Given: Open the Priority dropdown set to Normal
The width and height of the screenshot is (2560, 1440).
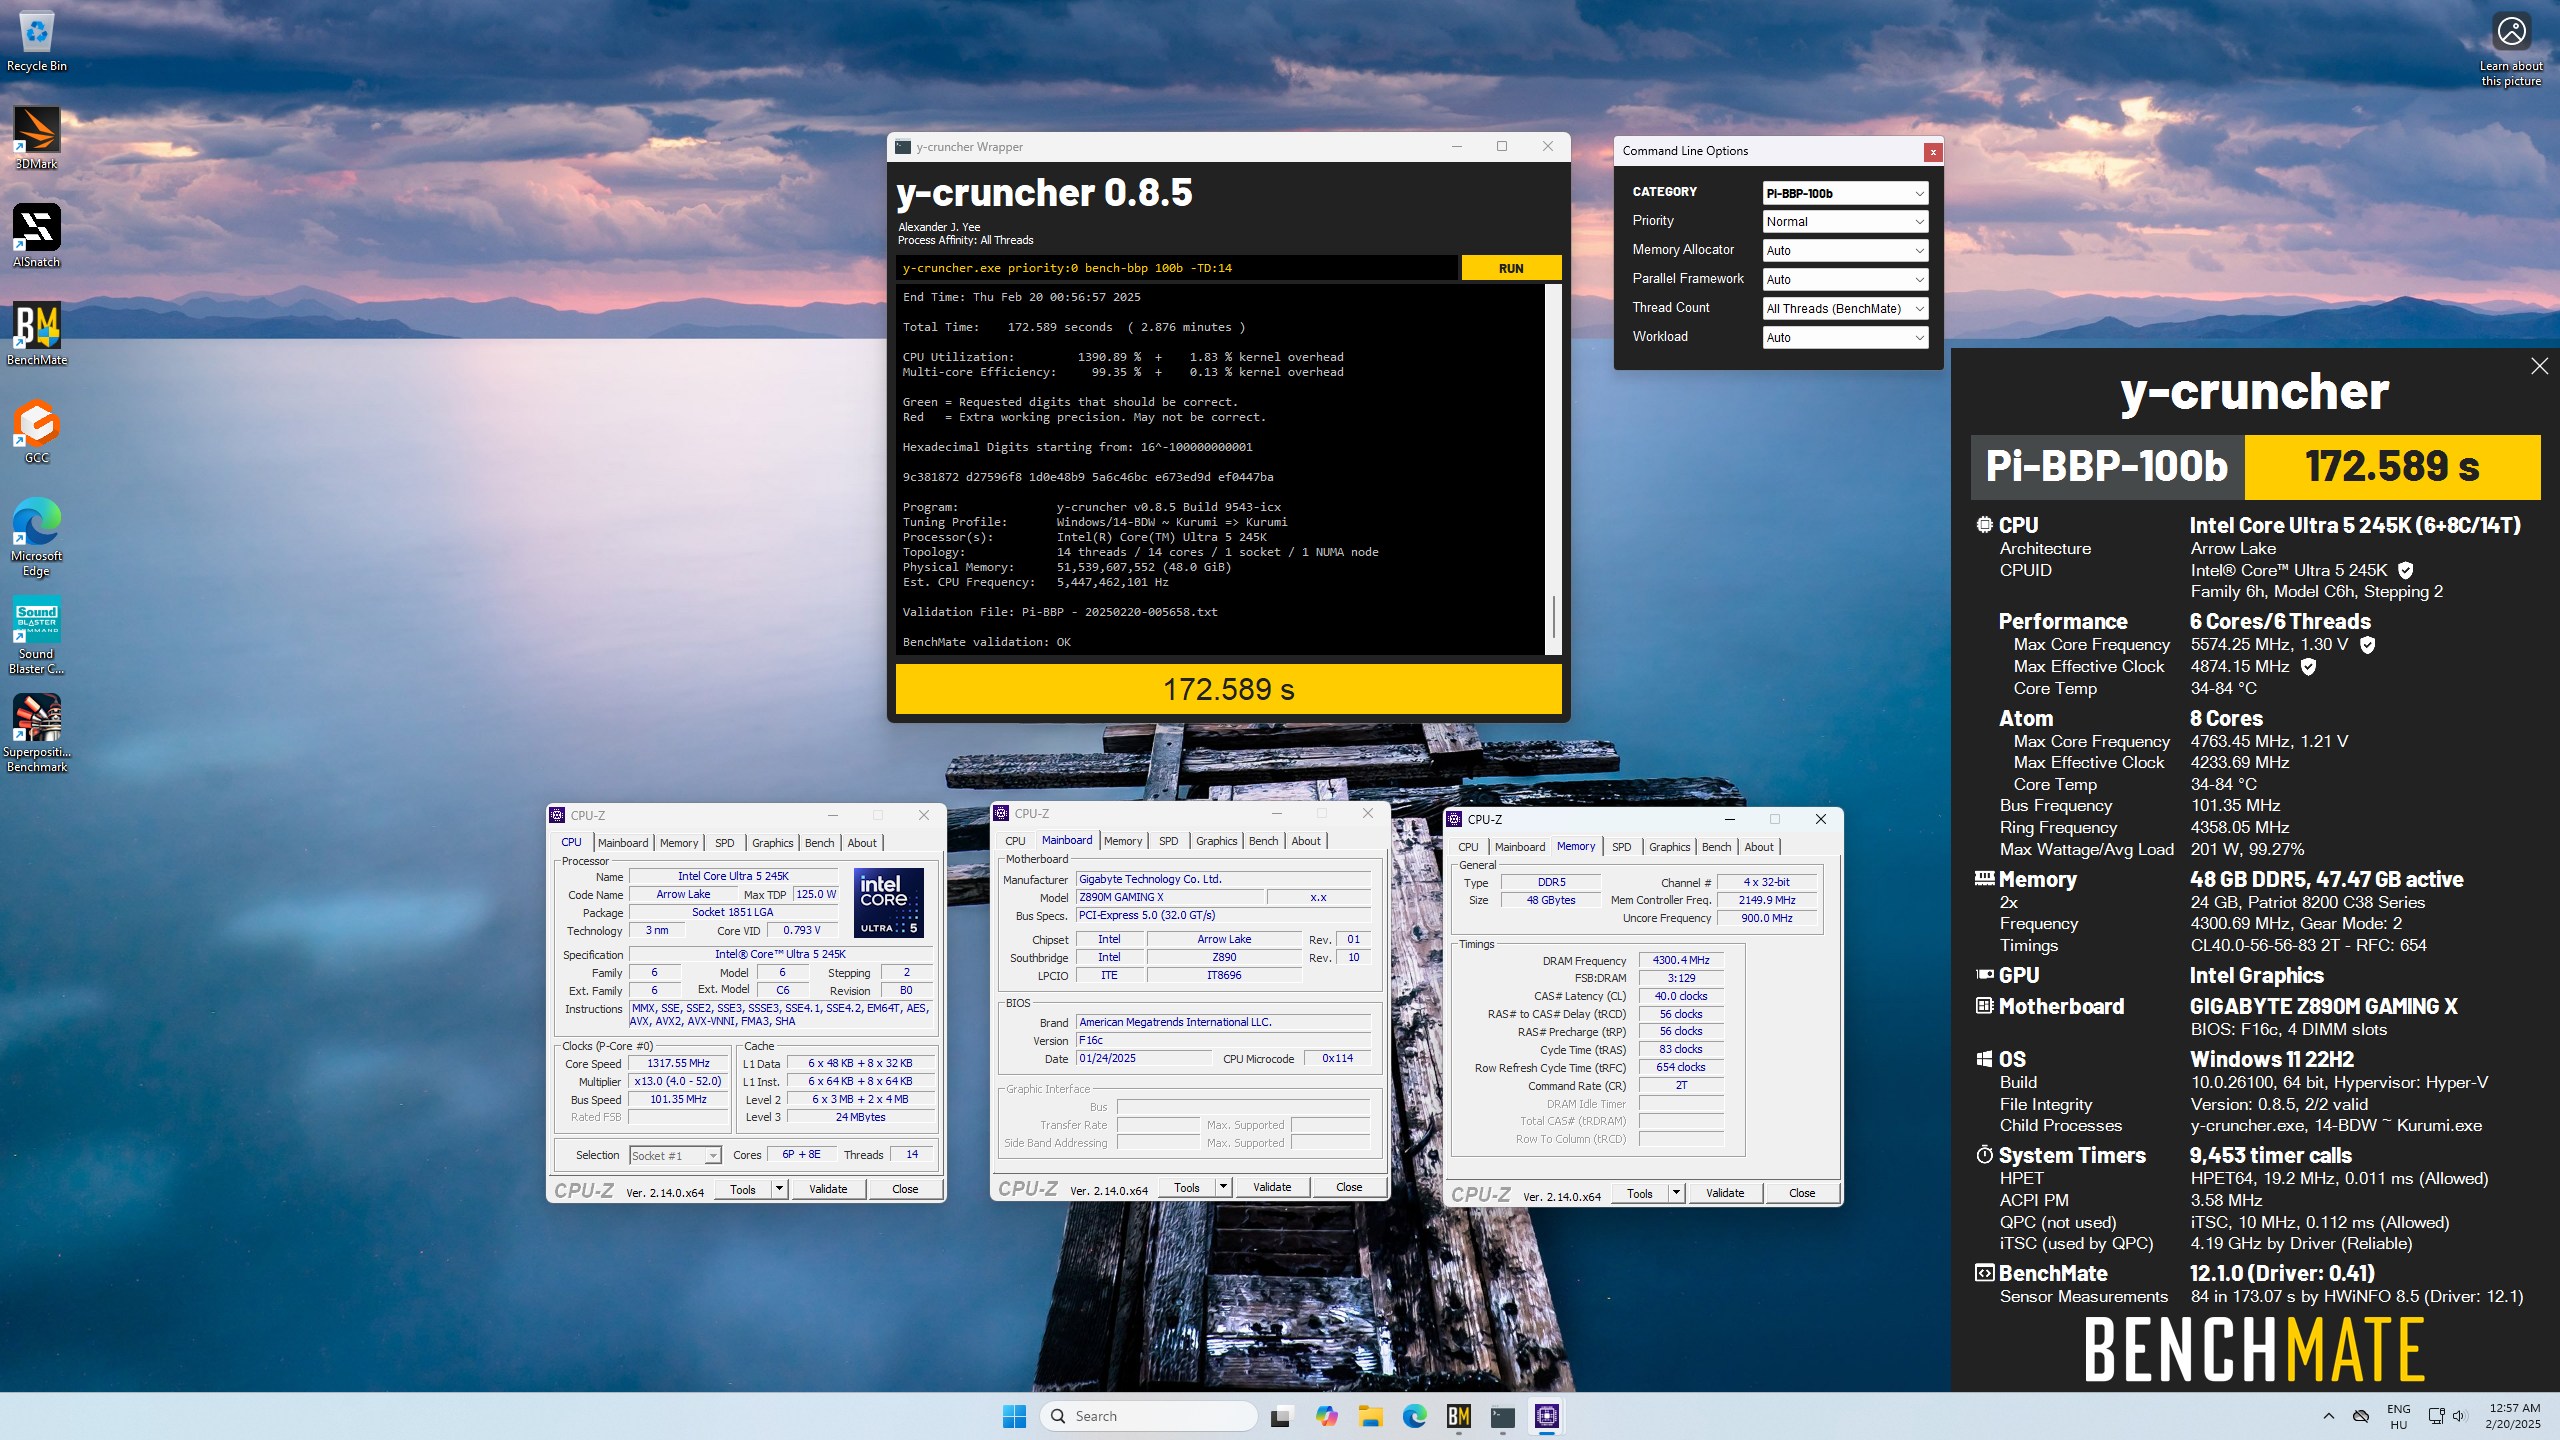Looking at the screenshot, I should tap(1845, 222).
